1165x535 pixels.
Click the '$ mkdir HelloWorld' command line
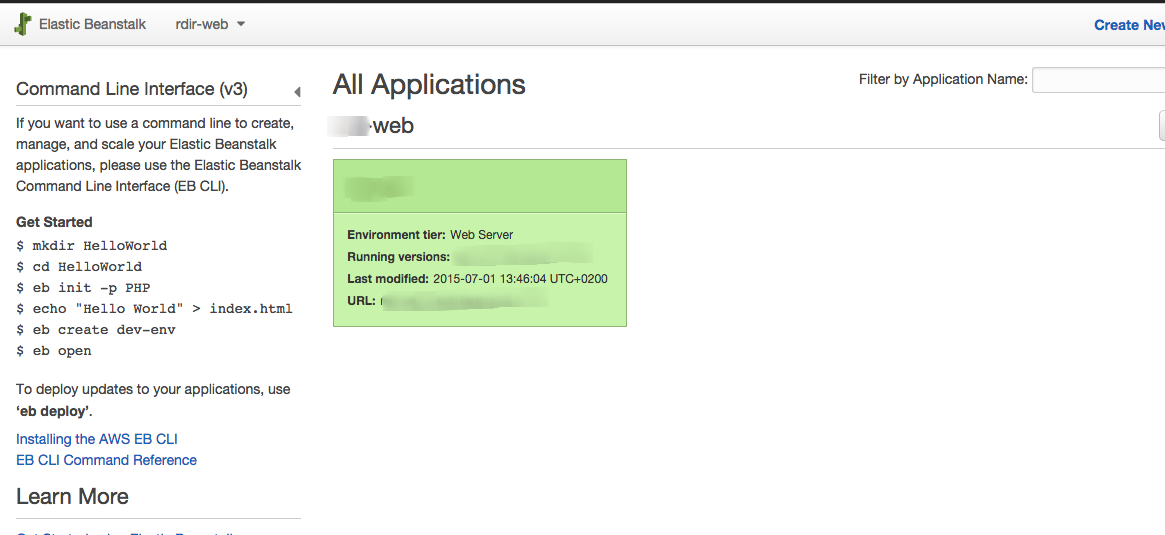click(x=91, y=245)
